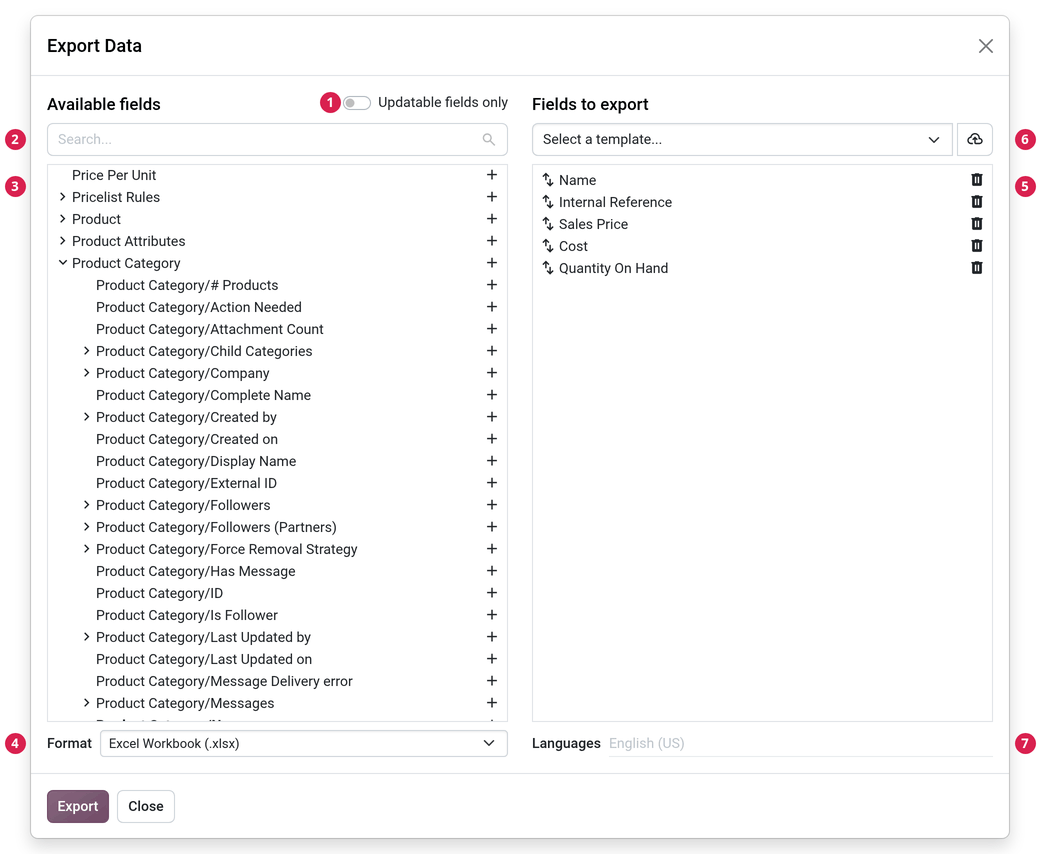Viewport: 1040px width, 854px height.
Task: Expand Pricelist Rules tree node
Action: click(x=62, y=197)
